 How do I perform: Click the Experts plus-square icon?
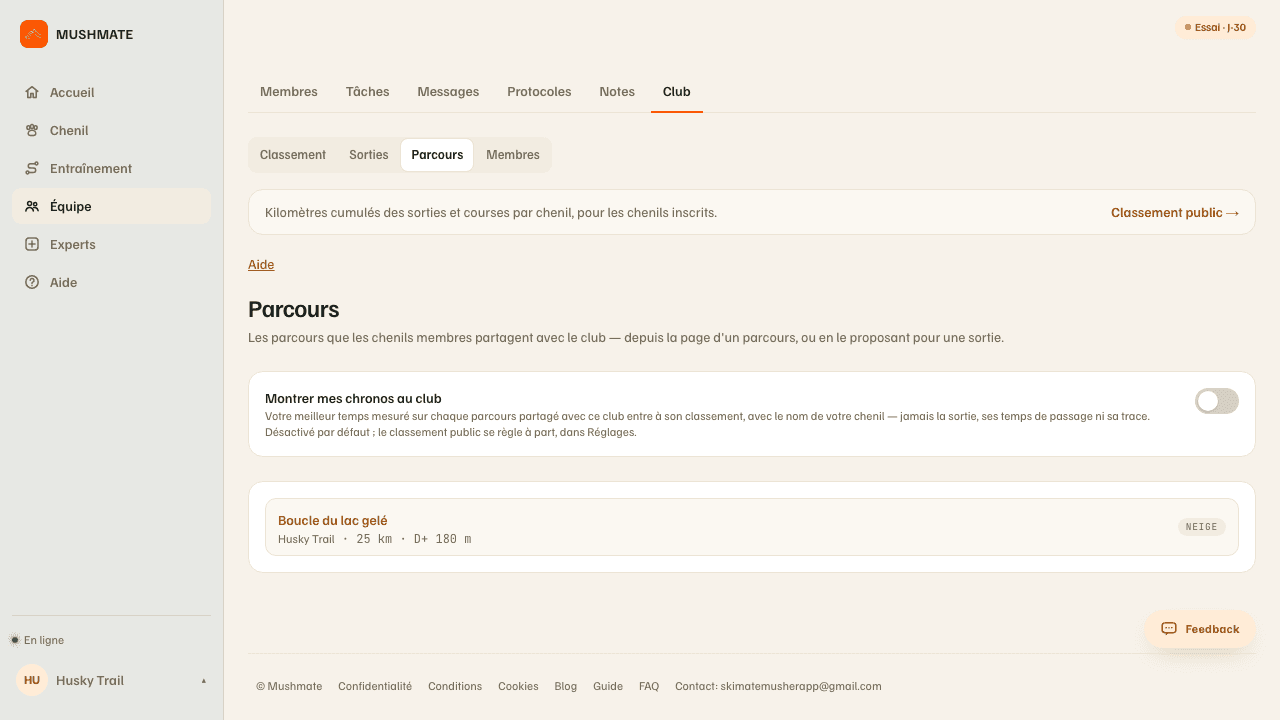pos(32,244)
